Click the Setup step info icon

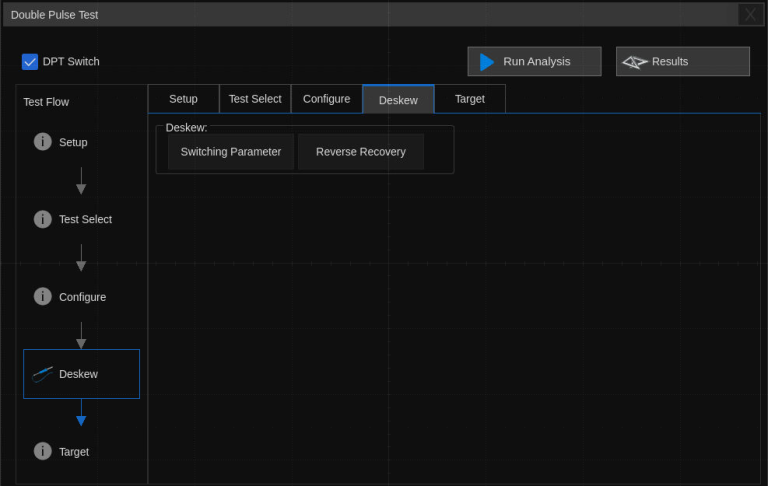coord(43,142)
